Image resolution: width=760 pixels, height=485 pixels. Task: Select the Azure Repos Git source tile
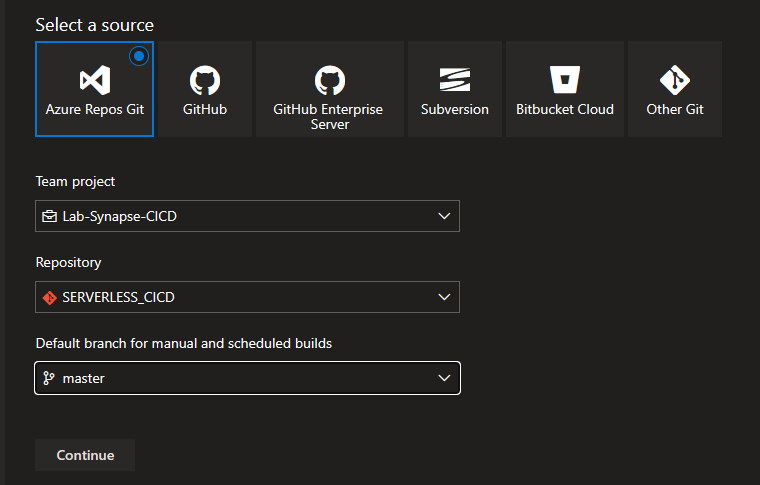point(95,89)
